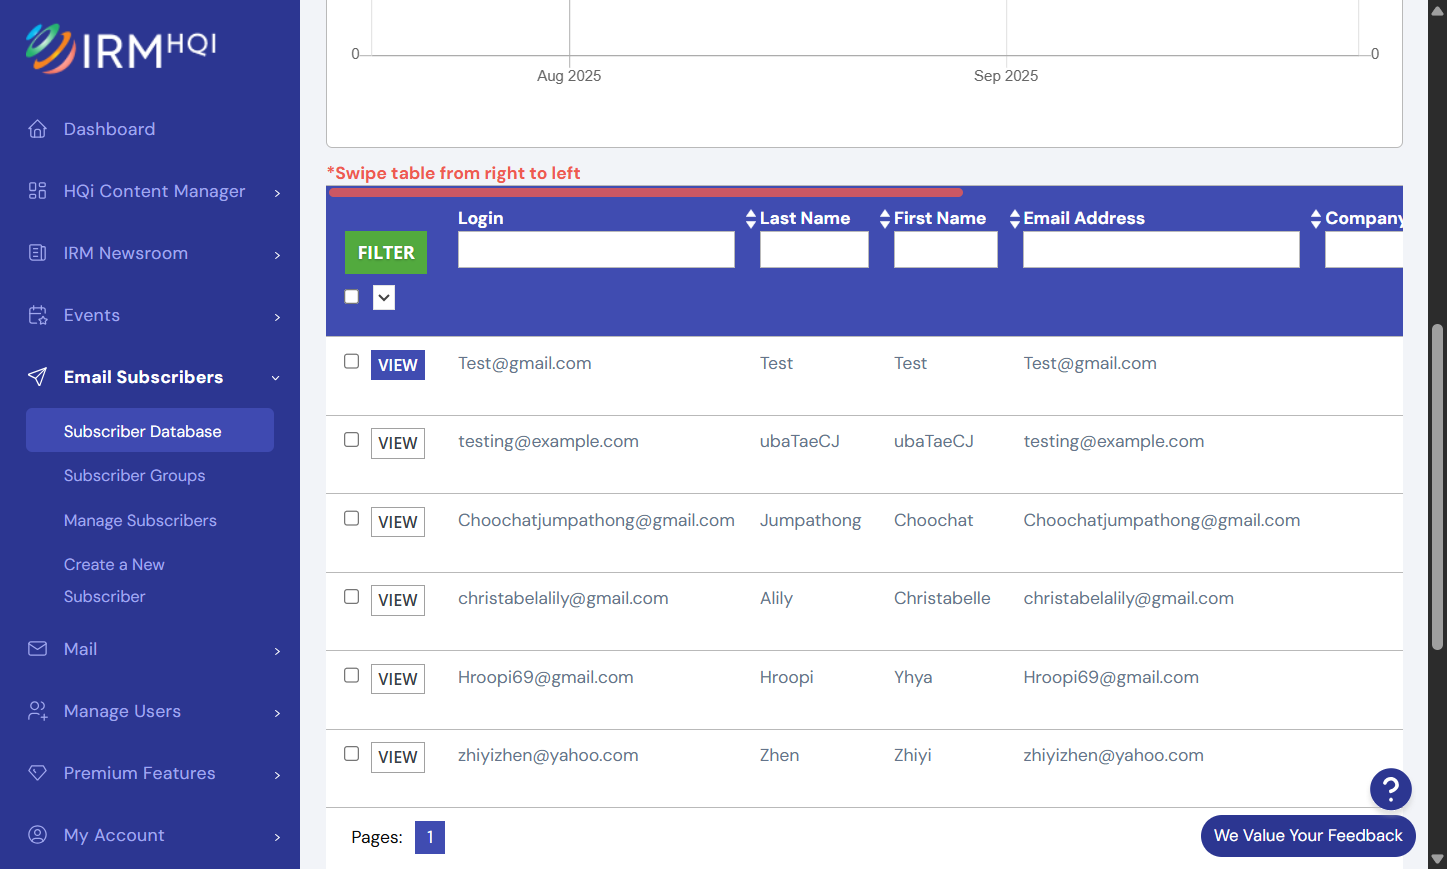Viewport: 1447px width, 869px height.
Task: View the zhiyizhen@yahoo.com subscriber record
Action: [398, 757]
